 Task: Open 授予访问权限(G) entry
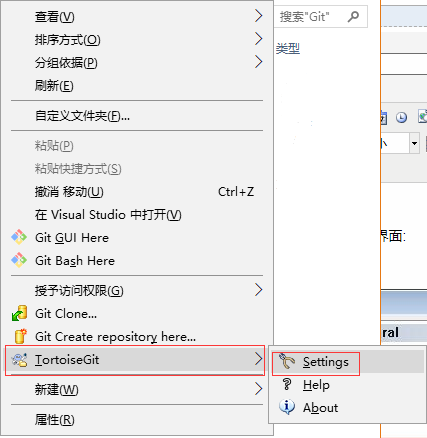tap(137, 290)
